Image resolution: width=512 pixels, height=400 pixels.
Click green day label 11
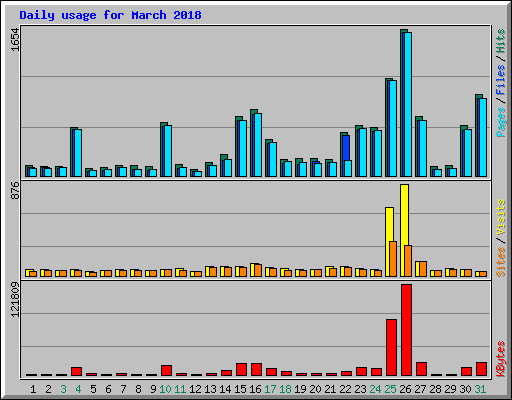click(180, 389)
